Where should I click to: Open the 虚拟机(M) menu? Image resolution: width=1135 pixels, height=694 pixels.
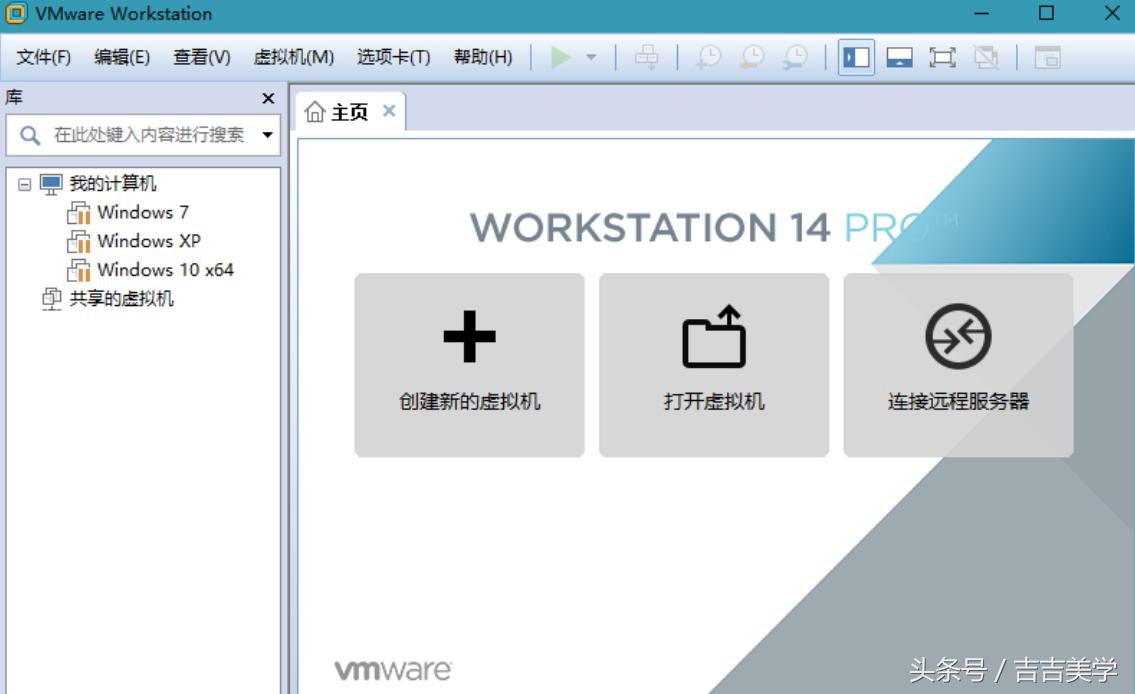pyautogui.click(x=293, y=57)
